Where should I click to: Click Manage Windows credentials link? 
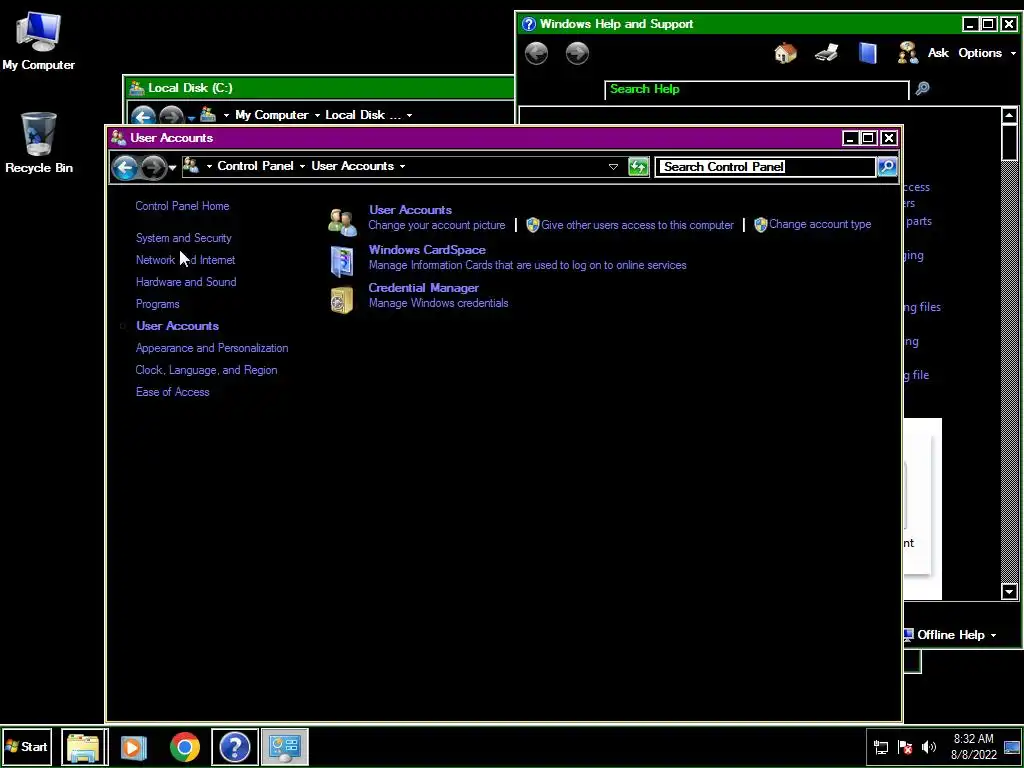pyautogui.click(x=438, y=303)
